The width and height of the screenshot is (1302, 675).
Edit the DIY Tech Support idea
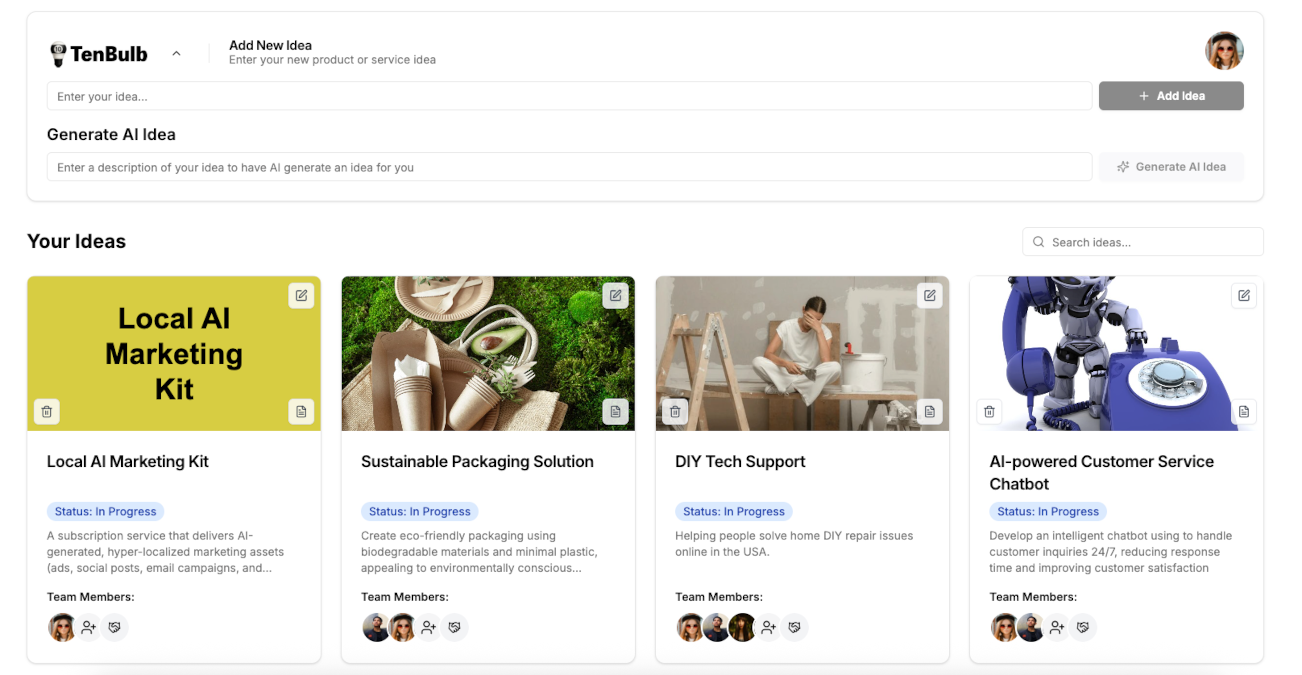pos(930,296)
